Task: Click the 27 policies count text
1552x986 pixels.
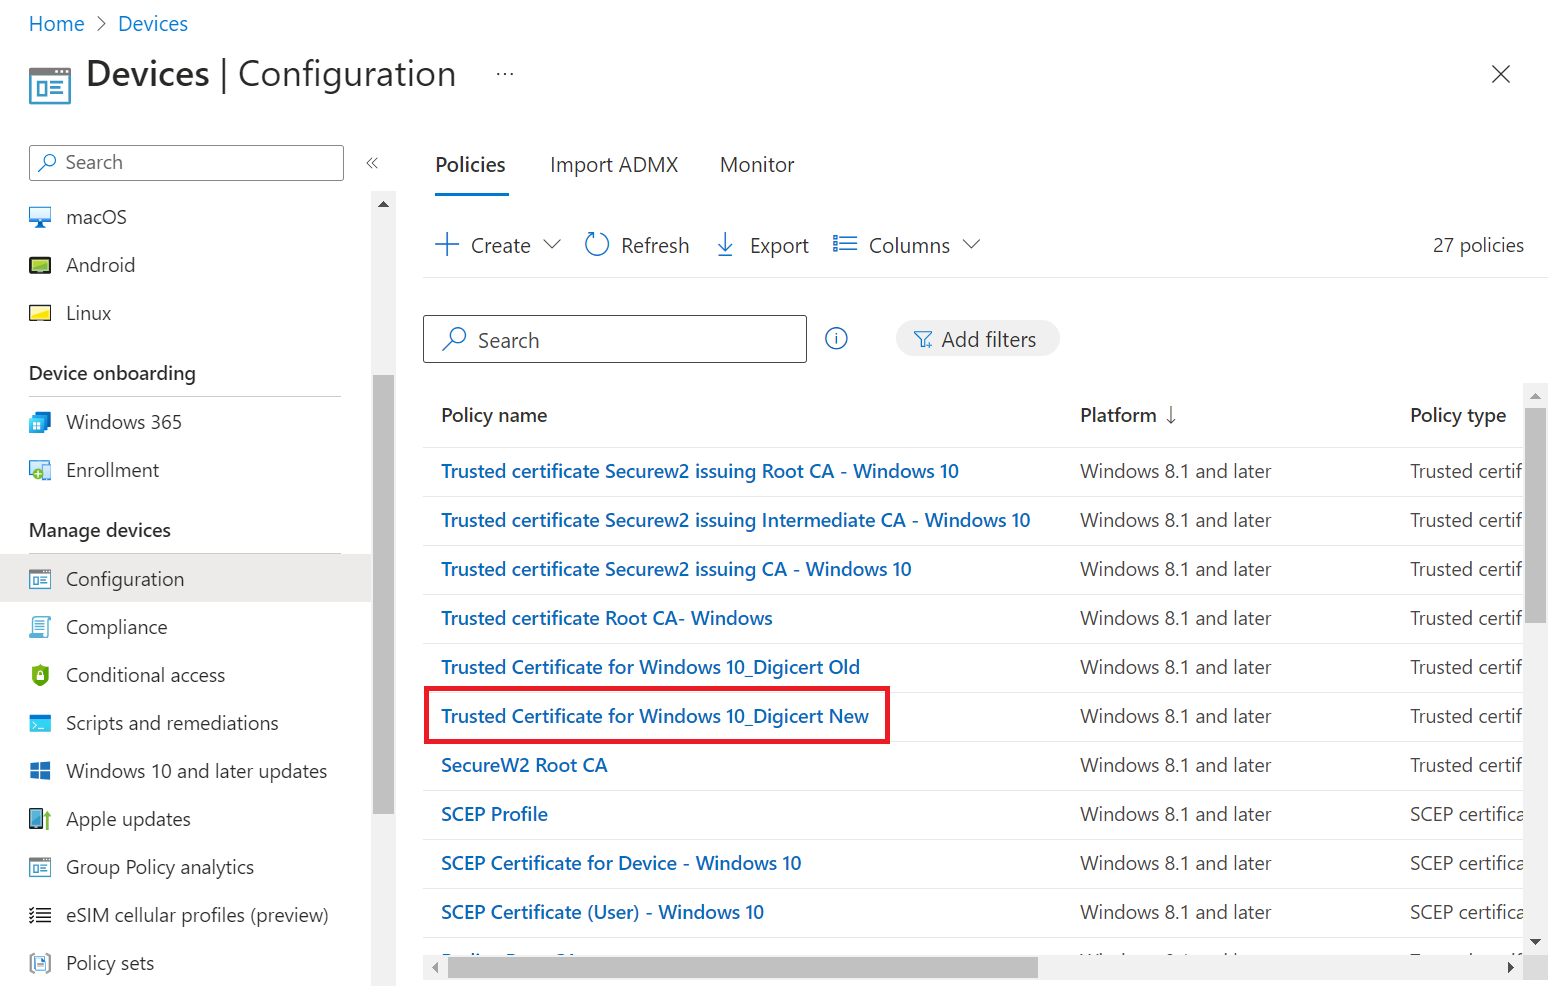Action: (1478, 245)
